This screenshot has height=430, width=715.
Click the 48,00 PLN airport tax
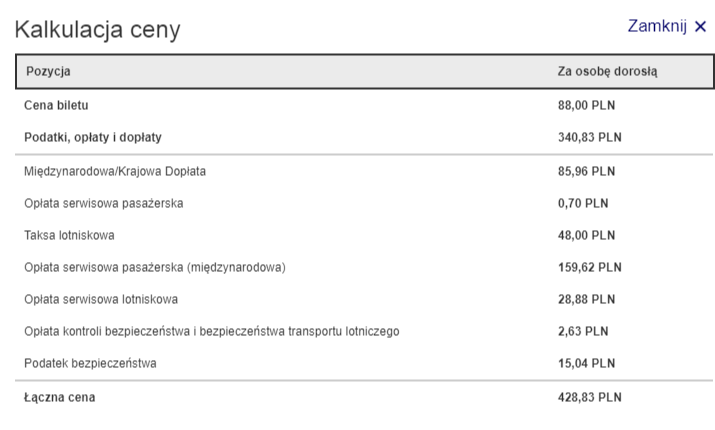click(586, 235)
